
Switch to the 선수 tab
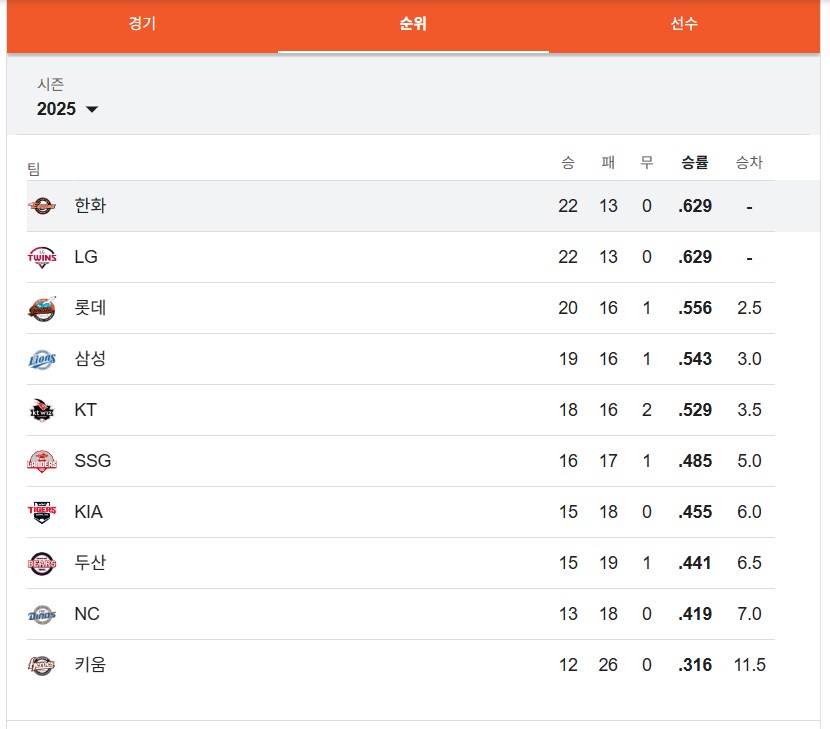point(684,24)
